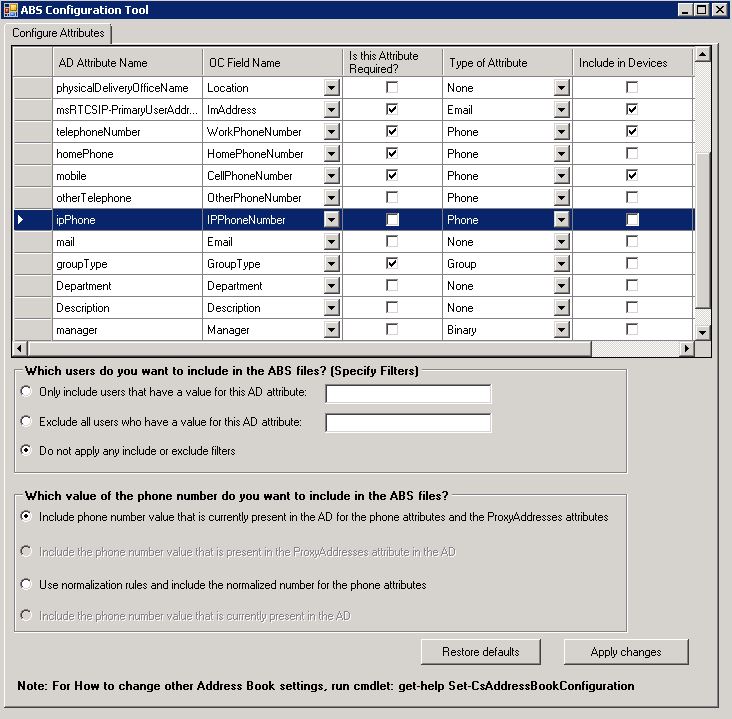Enable the Required checkbox for the mail attribute
The image size is (732, 719).
tap(392, 242)
